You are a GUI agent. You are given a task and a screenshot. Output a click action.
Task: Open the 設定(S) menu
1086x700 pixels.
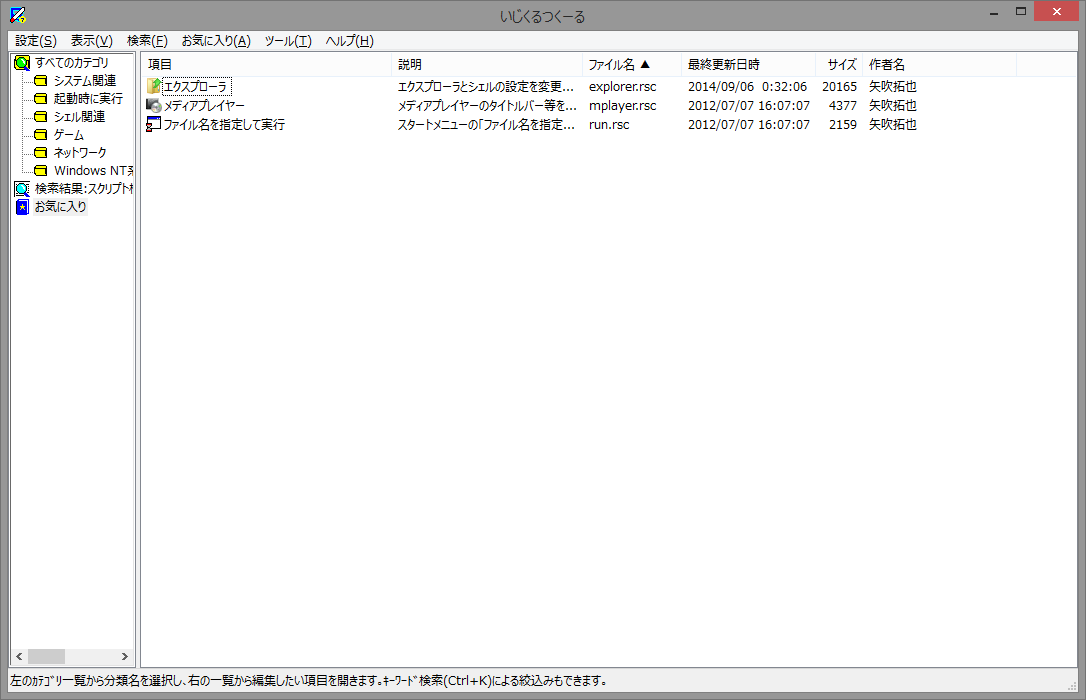(36, 41)
